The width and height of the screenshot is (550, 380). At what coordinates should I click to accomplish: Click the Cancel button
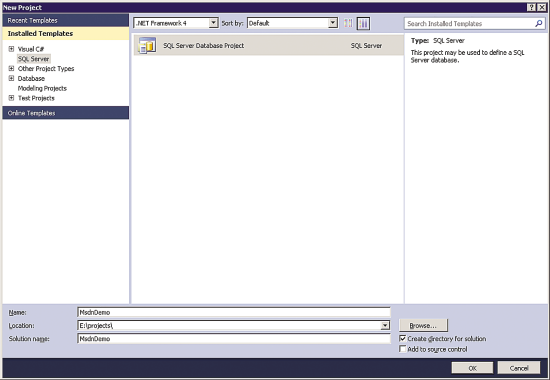tap(518, 368)
